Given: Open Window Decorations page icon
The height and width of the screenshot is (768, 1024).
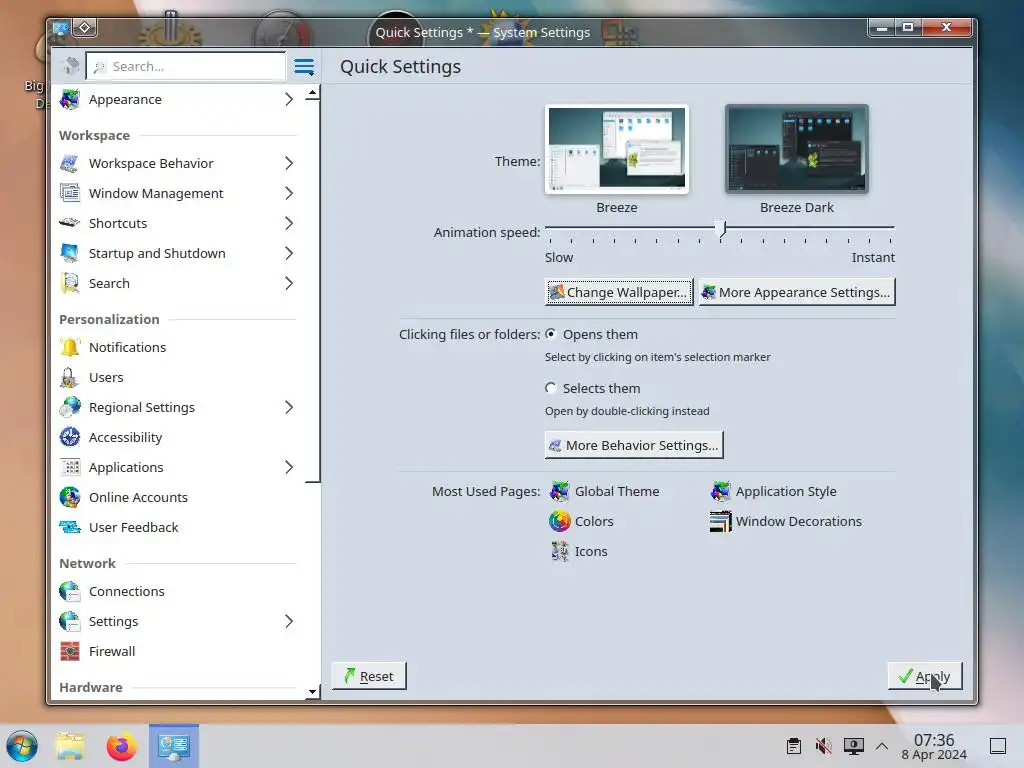Looking at the screenshot, I should [720, 521].
